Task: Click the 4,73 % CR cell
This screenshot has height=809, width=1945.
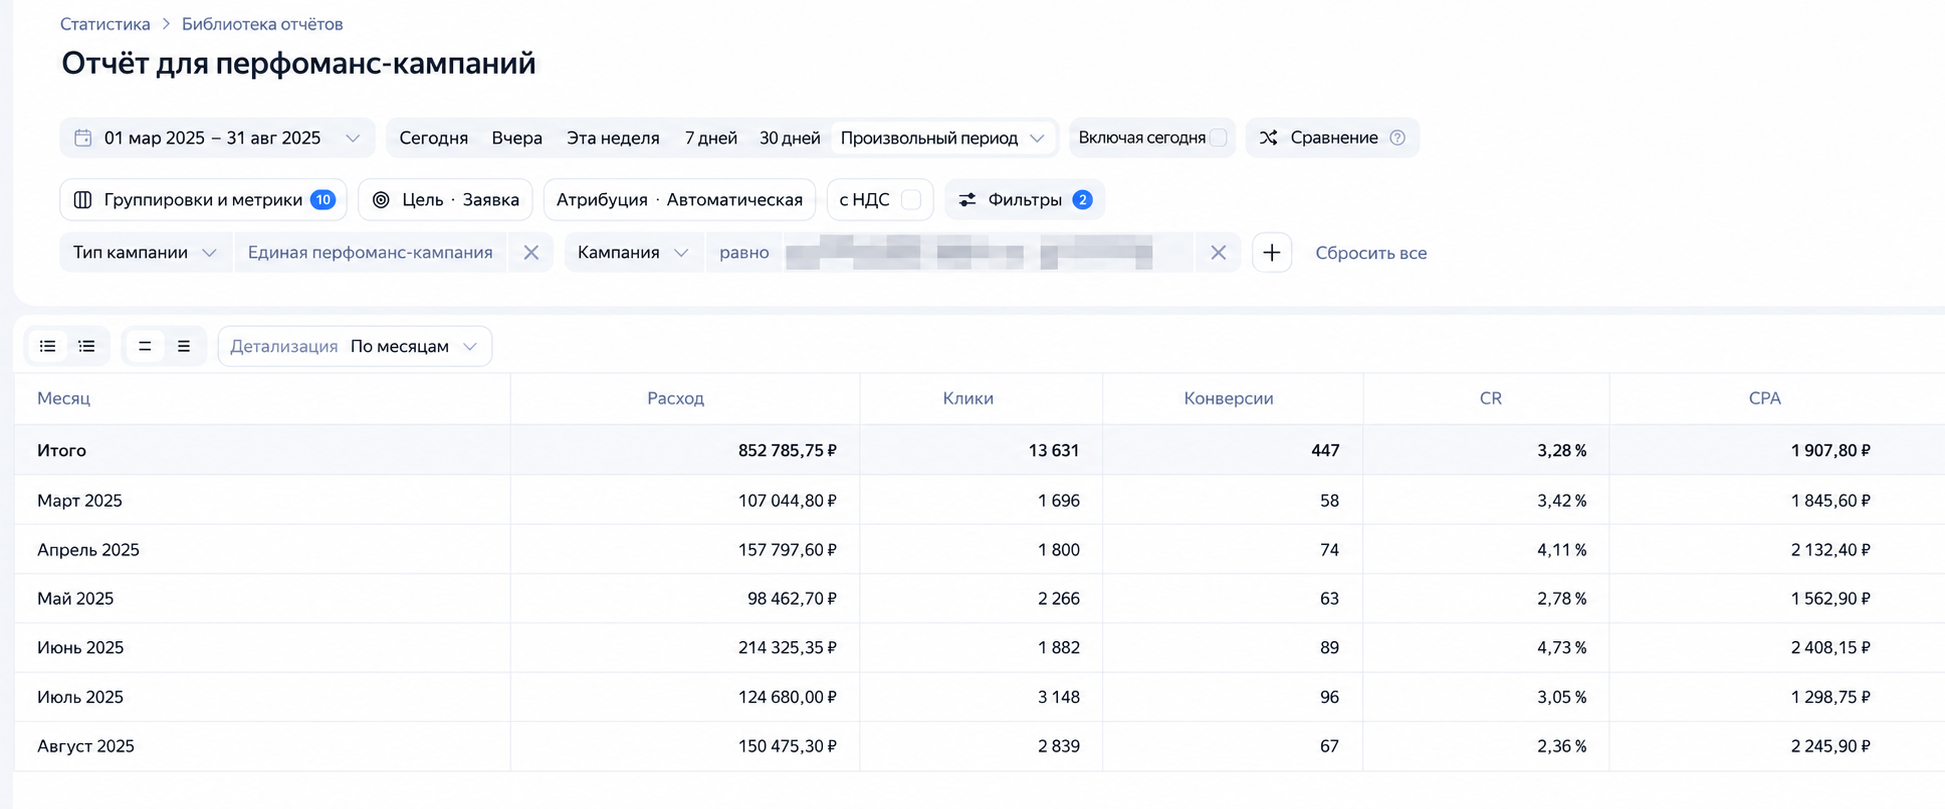Action: [x=1562, y=647]
